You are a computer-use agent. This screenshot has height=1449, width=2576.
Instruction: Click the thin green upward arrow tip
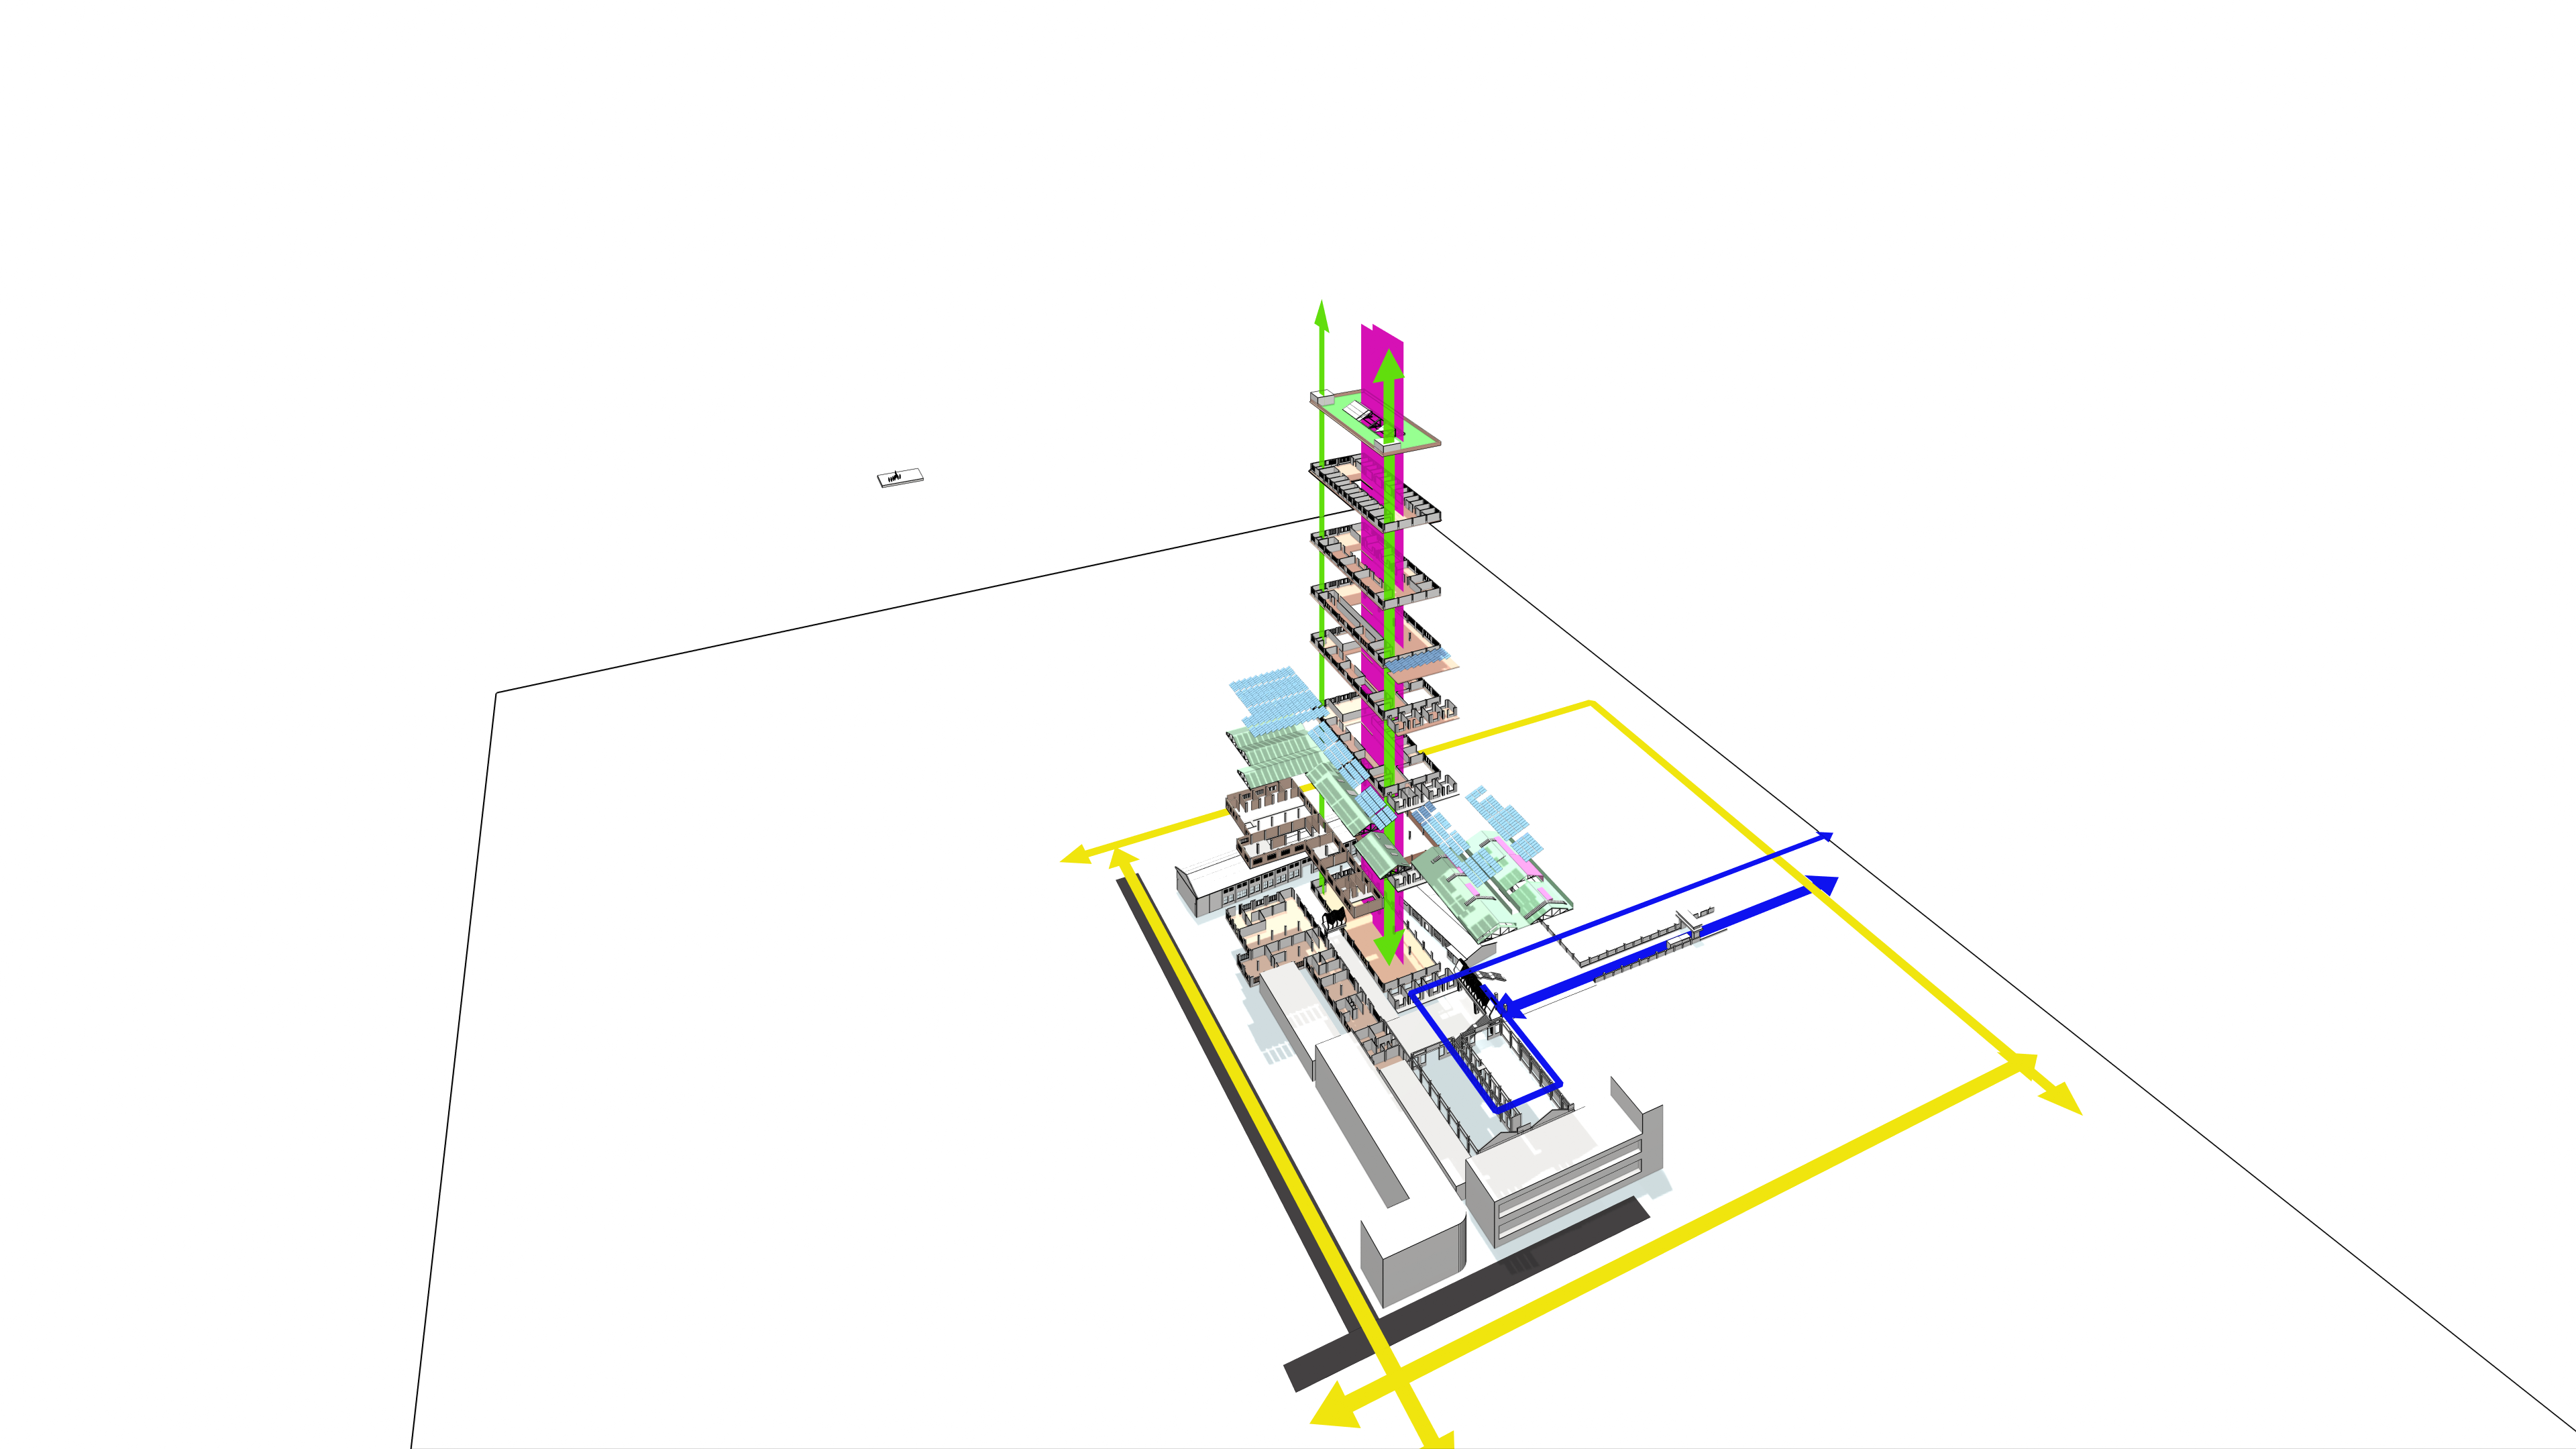(x=1321, y=312)
